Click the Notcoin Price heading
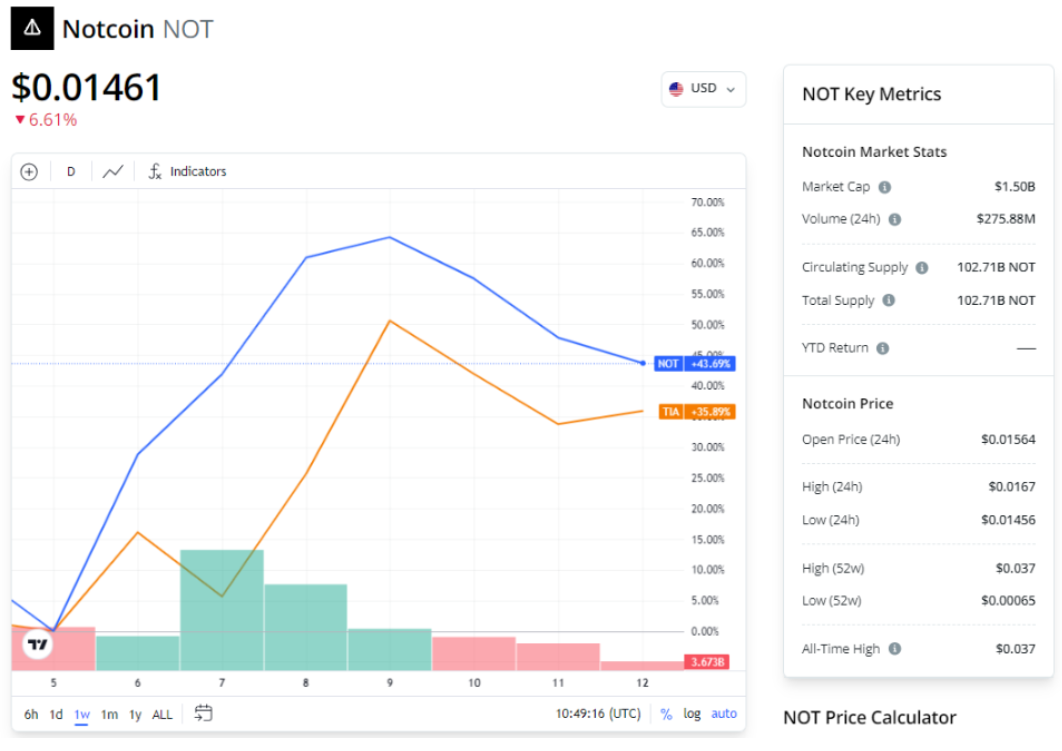This screenshot has width=1062, height=751. [x=847, y=404]
